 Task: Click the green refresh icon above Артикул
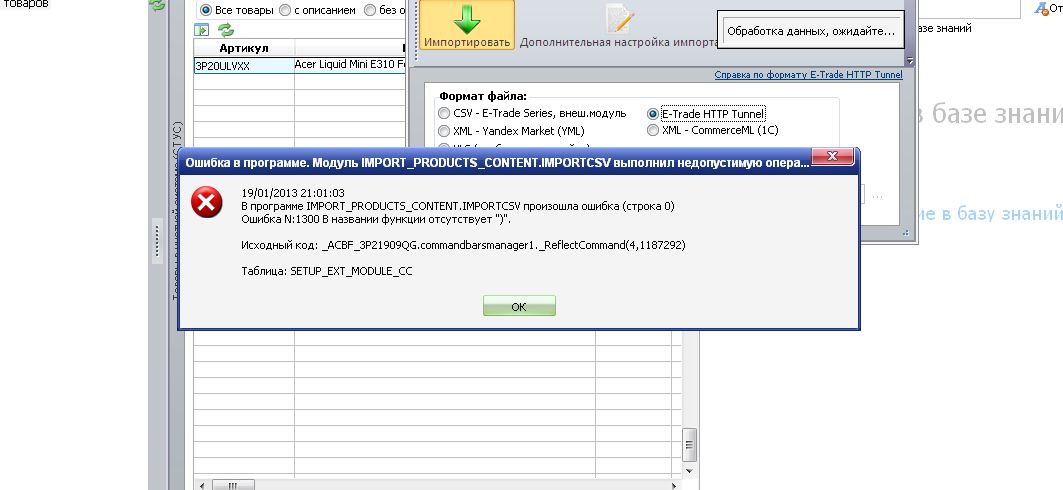click(226, 30)
